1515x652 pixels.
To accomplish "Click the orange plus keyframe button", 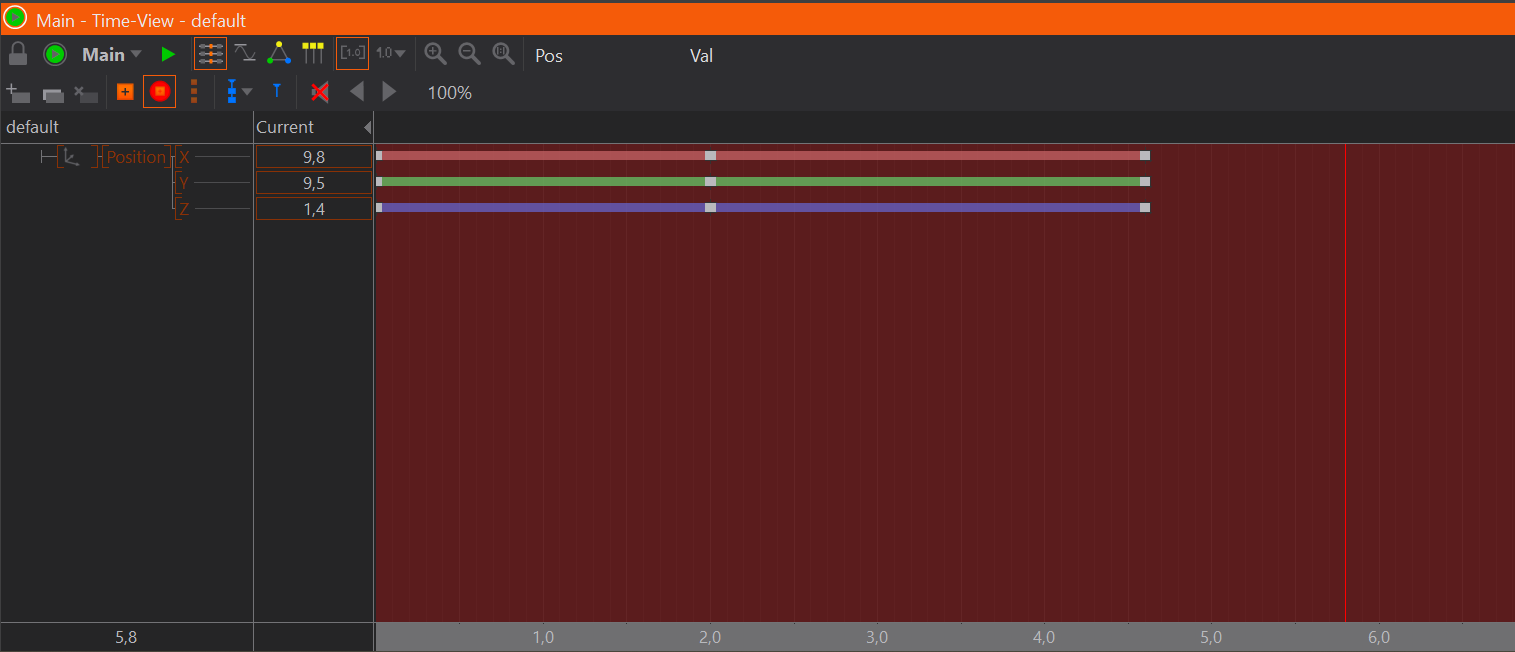I will click(x=125, y=92).
